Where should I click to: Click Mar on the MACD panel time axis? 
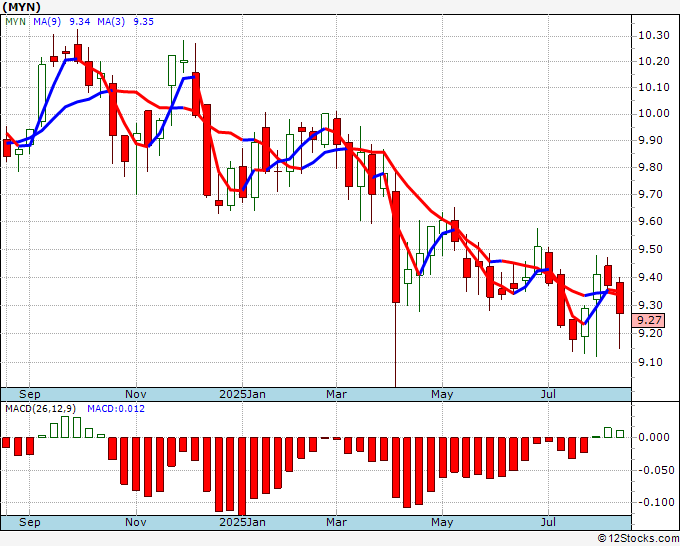click(x=337, y=522)
